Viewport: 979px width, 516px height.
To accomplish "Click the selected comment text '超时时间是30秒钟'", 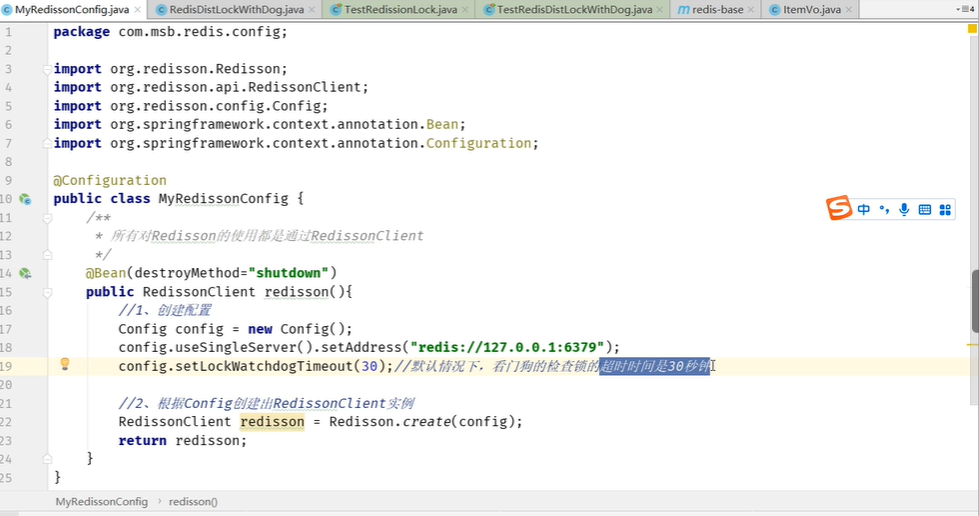I will pyautogui.click(x=654, y=366).
